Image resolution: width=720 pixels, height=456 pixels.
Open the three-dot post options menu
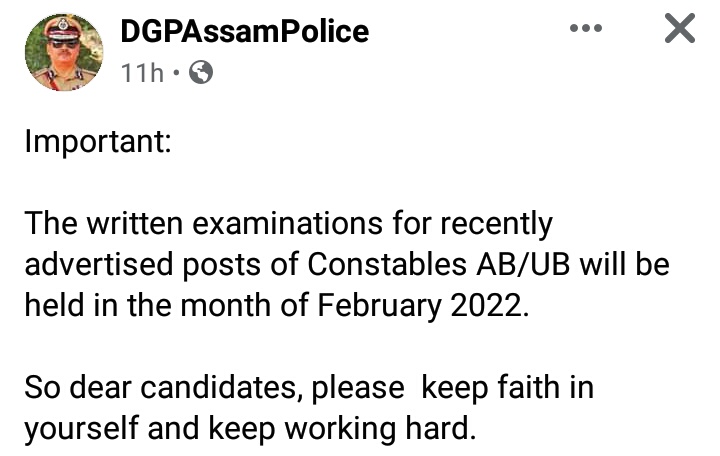585,28
